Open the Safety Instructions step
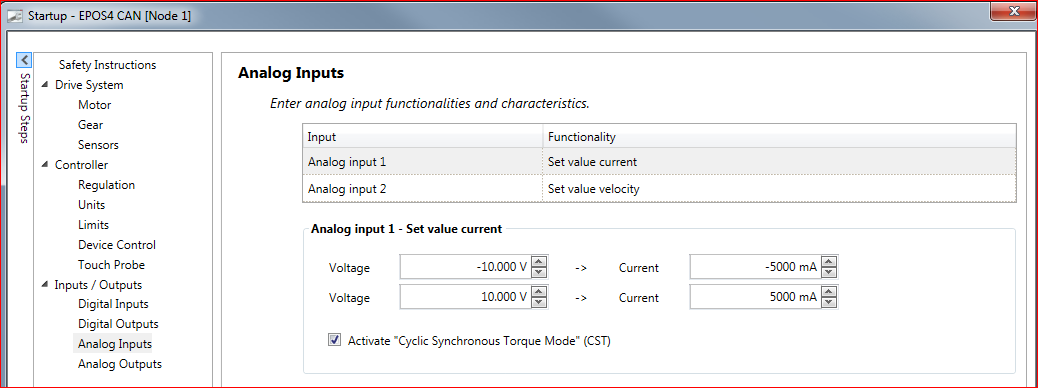This screenshot has width=1038, height=388. coord(107,65)
